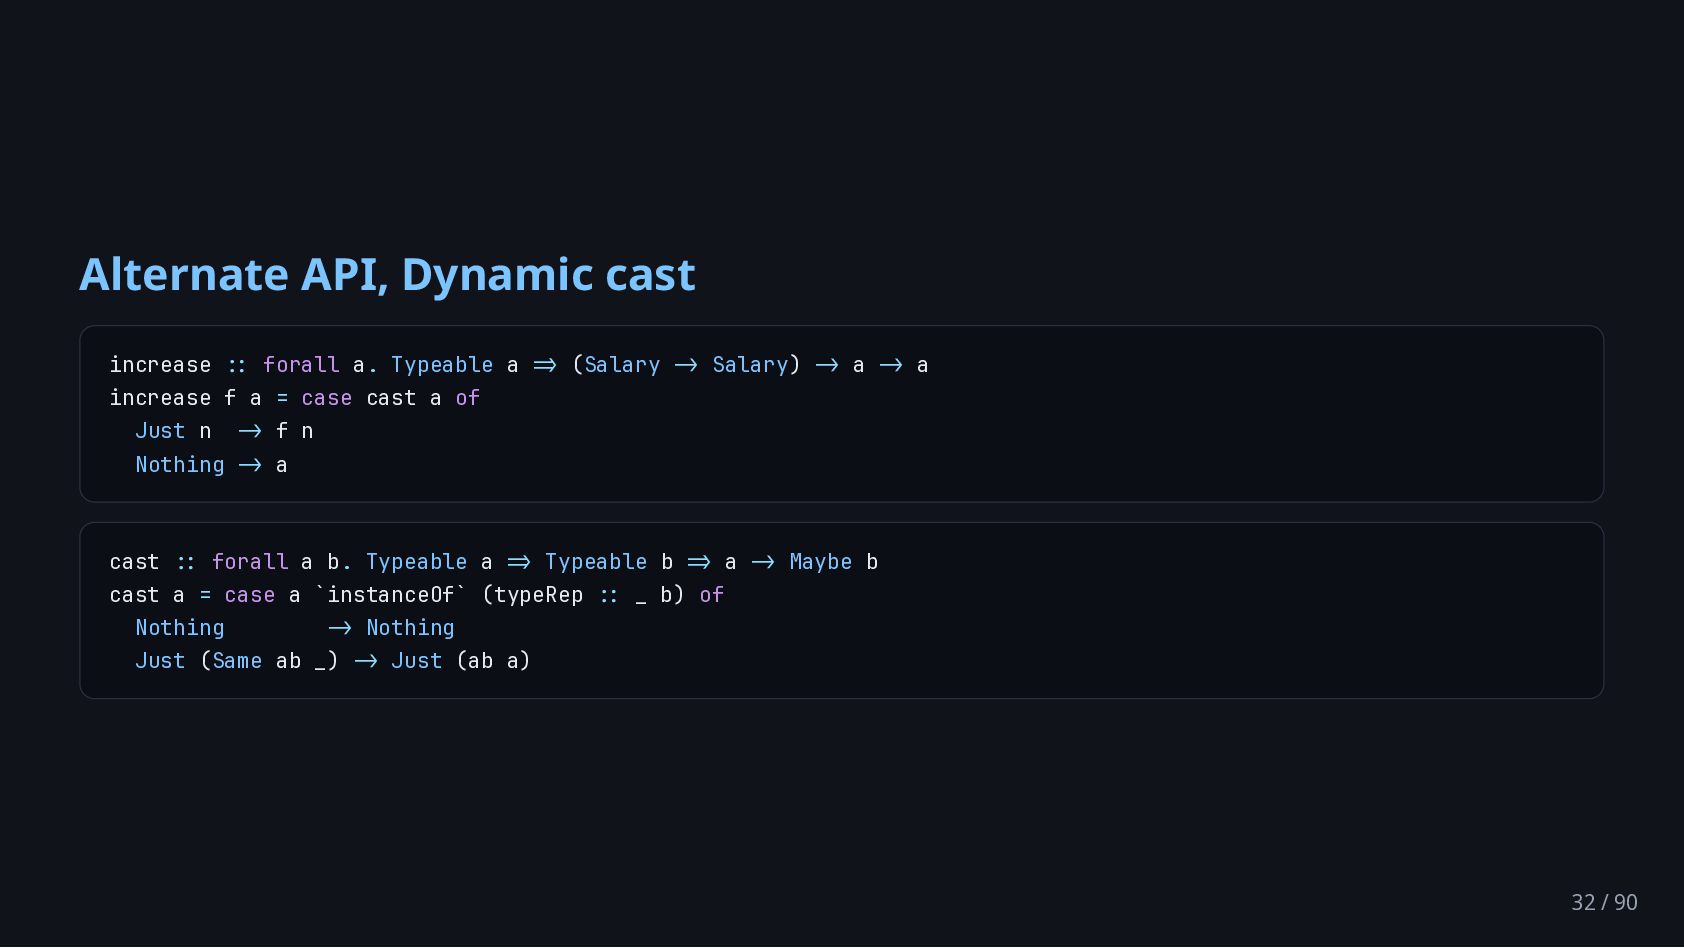Select the "typeRep" identifier
Screen dimensions: 1684x948
pos(539,595)
